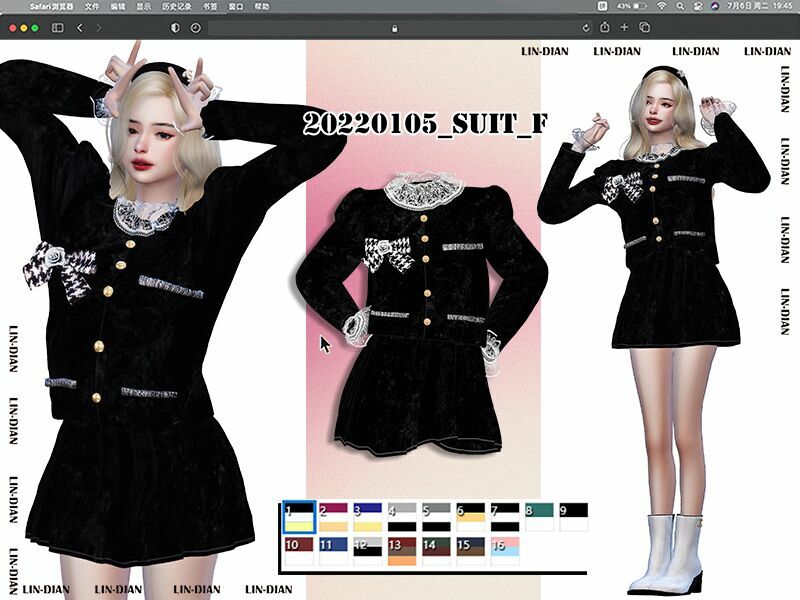Image resolution: width=800 pixels, height=600 pixels.
Task: Select color swatch number 10
Action: tap(299, 551)
